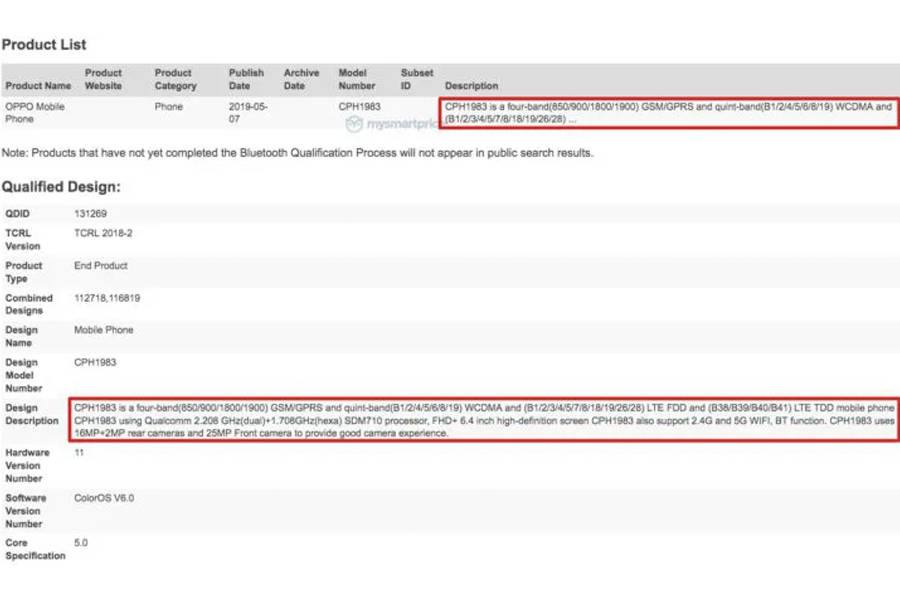
Task: Click the Qualified Design heading
Action: [61, 187]
